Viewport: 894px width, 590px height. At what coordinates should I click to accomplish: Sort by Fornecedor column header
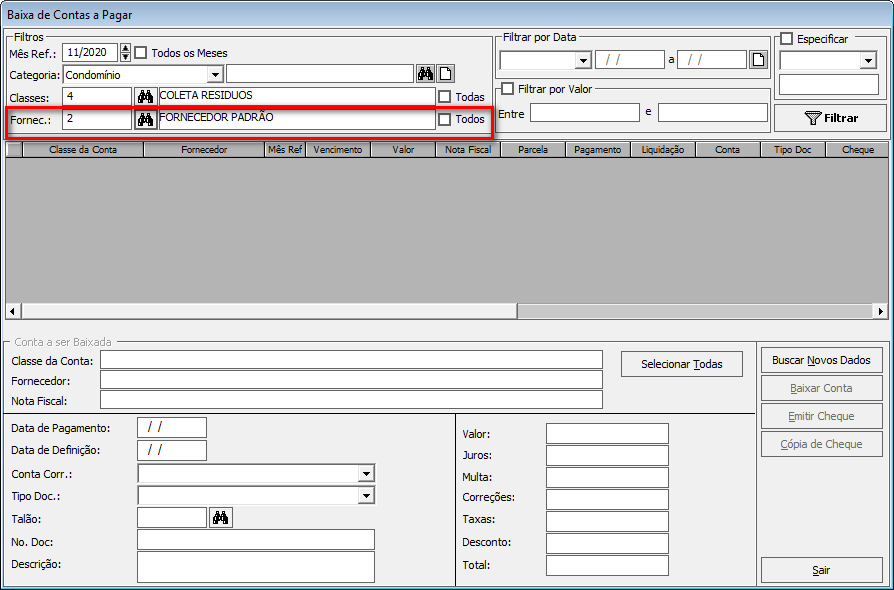(x=205, y=149)
